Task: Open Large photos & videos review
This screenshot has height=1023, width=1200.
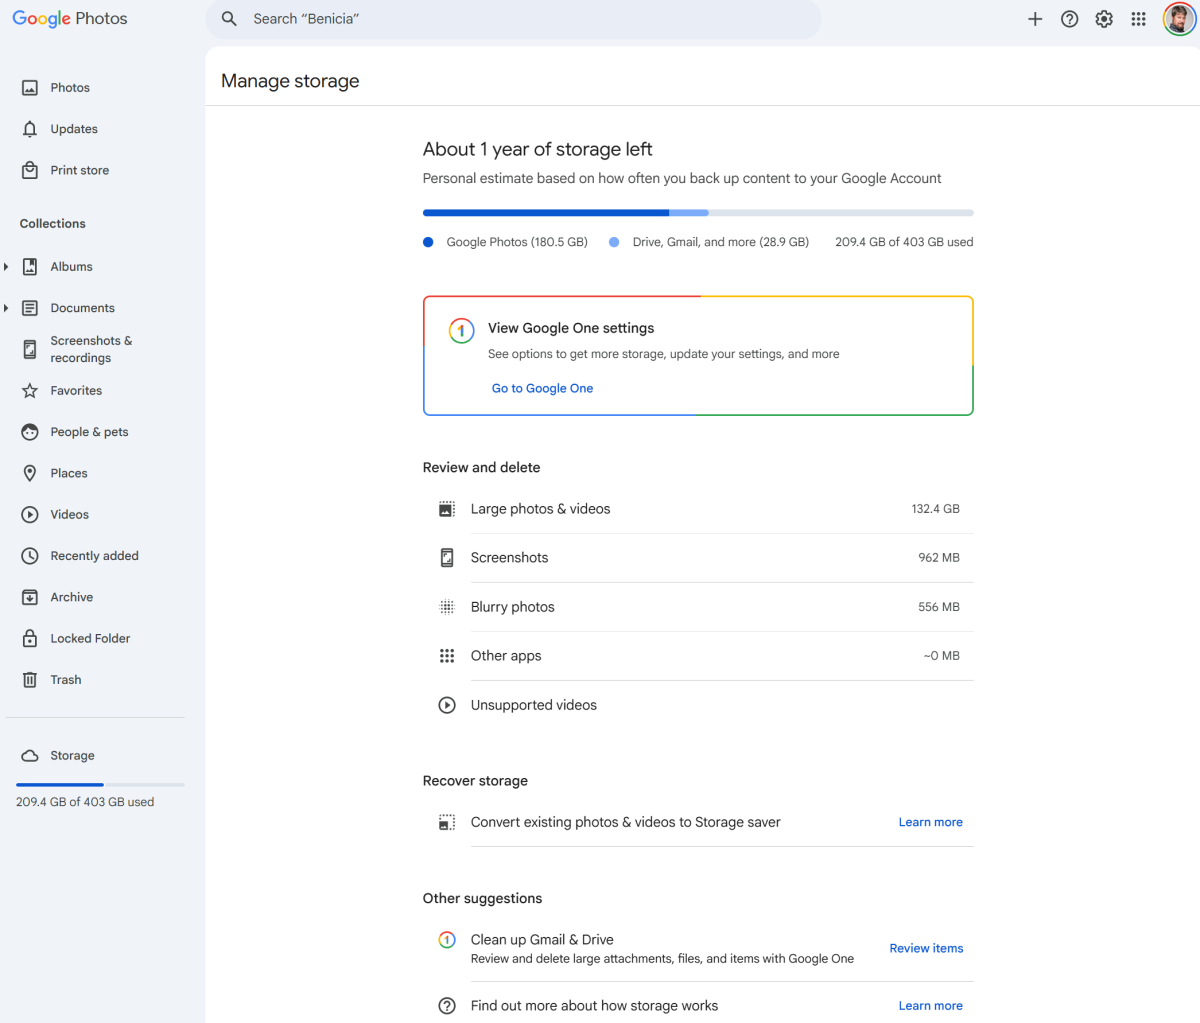Action: (698, 509)
